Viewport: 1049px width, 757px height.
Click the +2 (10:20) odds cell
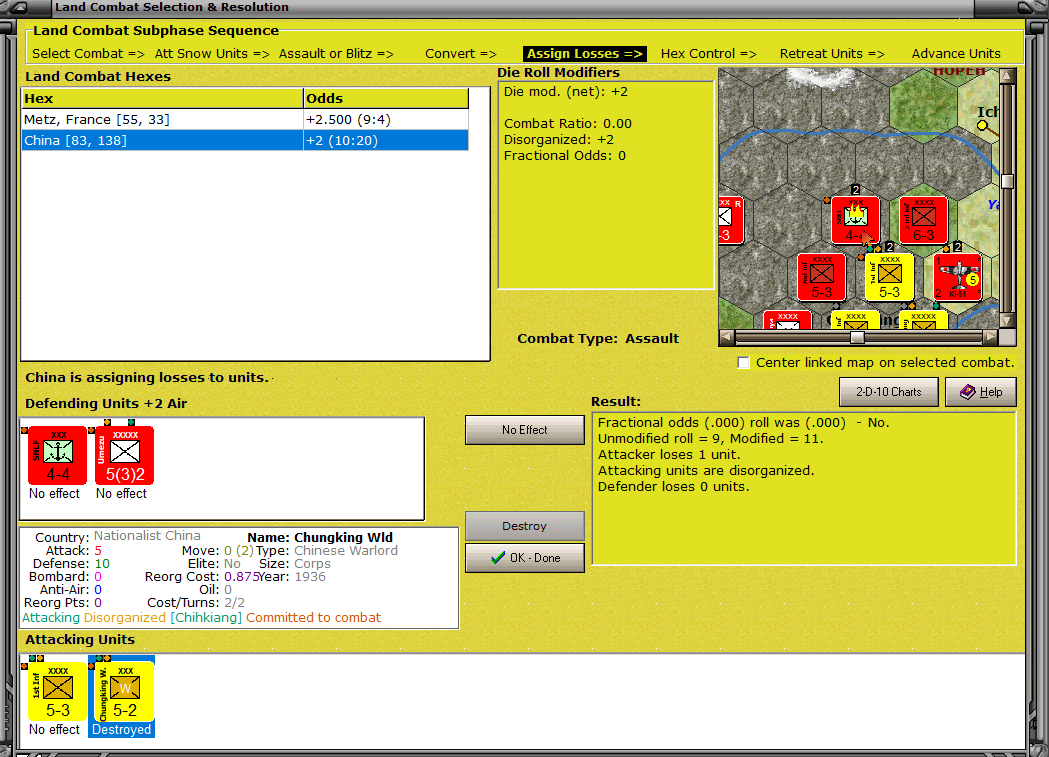(386, 140)
